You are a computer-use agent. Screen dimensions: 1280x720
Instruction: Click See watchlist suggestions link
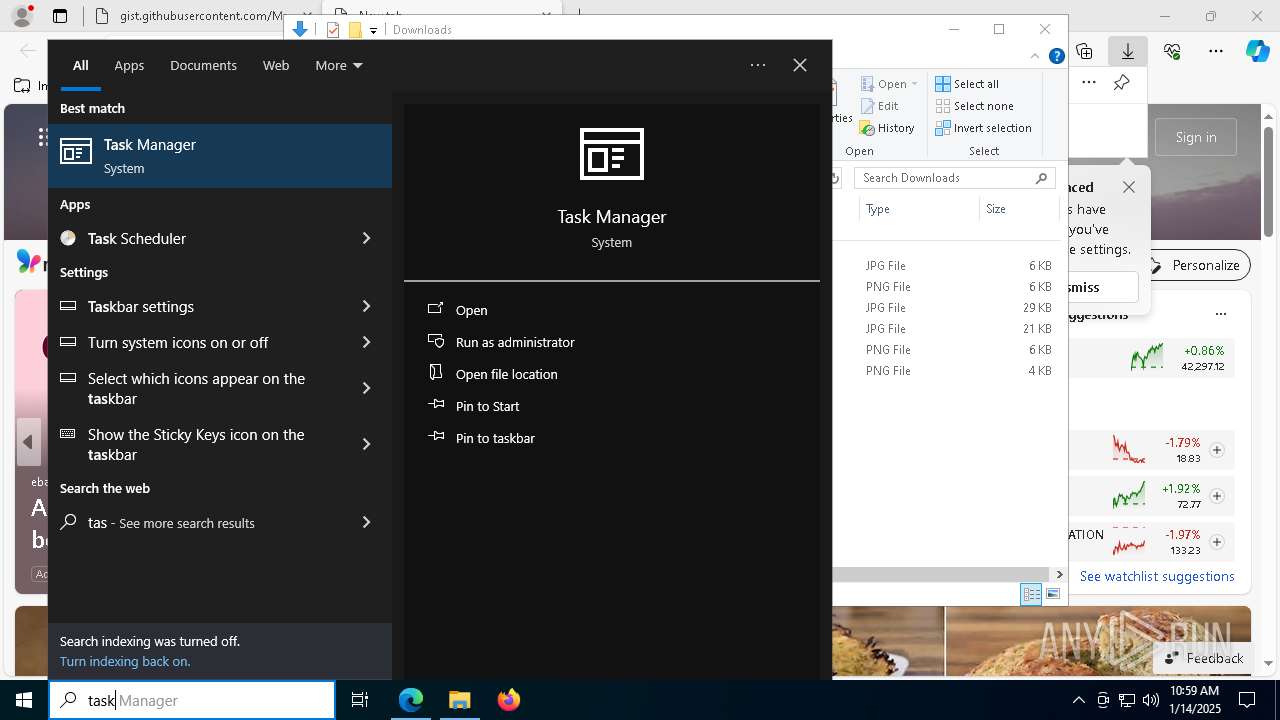point(1157,576)
